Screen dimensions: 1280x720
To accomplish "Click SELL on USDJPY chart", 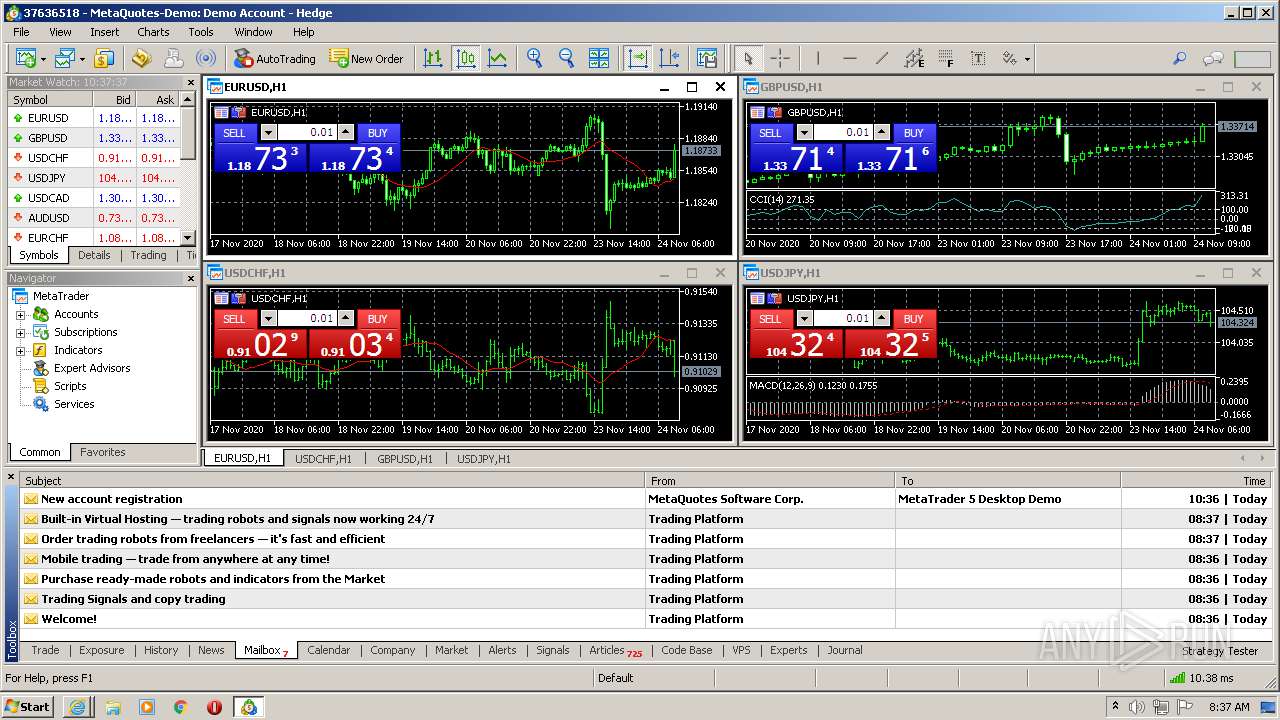I will pyautogui.click(x=770, y=319).
